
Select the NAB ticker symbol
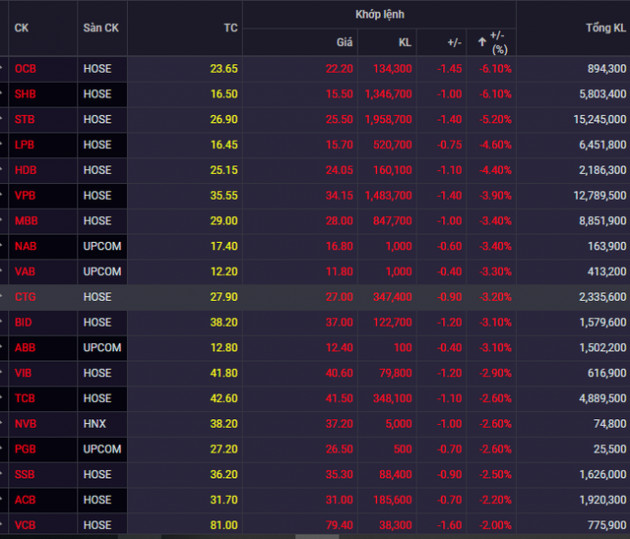pyautogui.click(x=26, y=246)
